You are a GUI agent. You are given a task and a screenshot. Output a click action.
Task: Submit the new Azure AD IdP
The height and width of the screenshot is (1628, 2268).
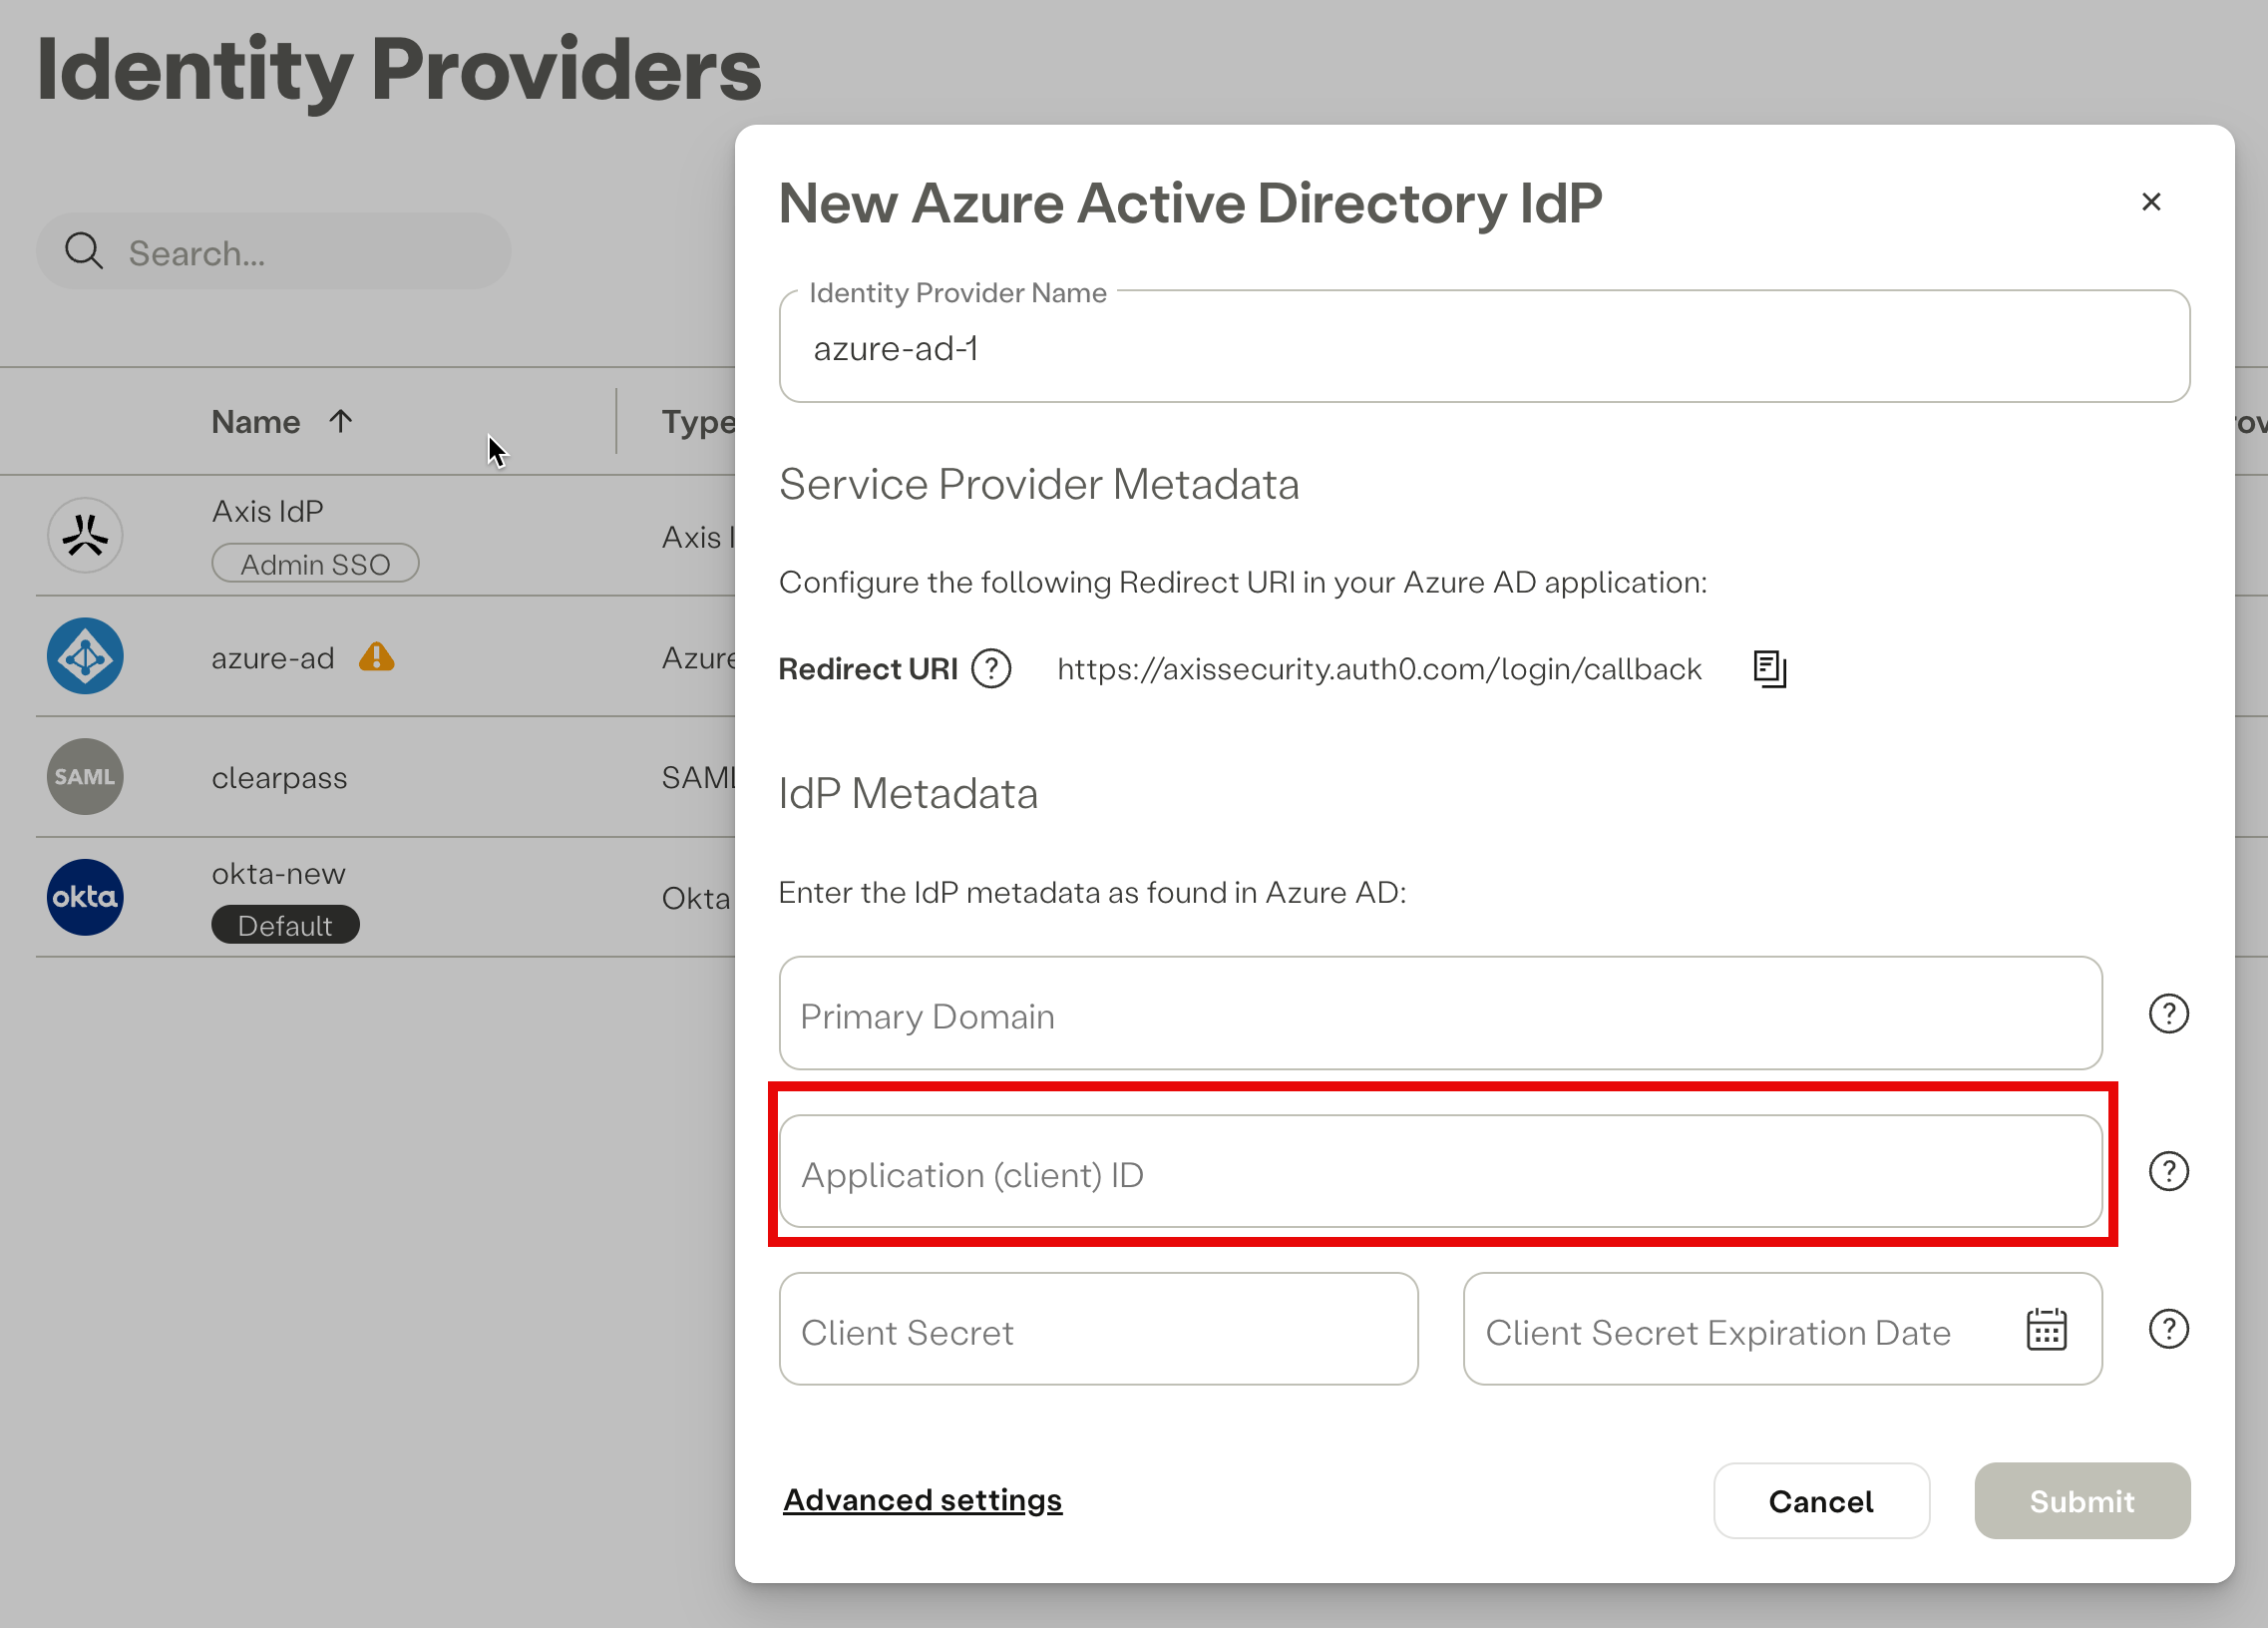point(2082,1501)
